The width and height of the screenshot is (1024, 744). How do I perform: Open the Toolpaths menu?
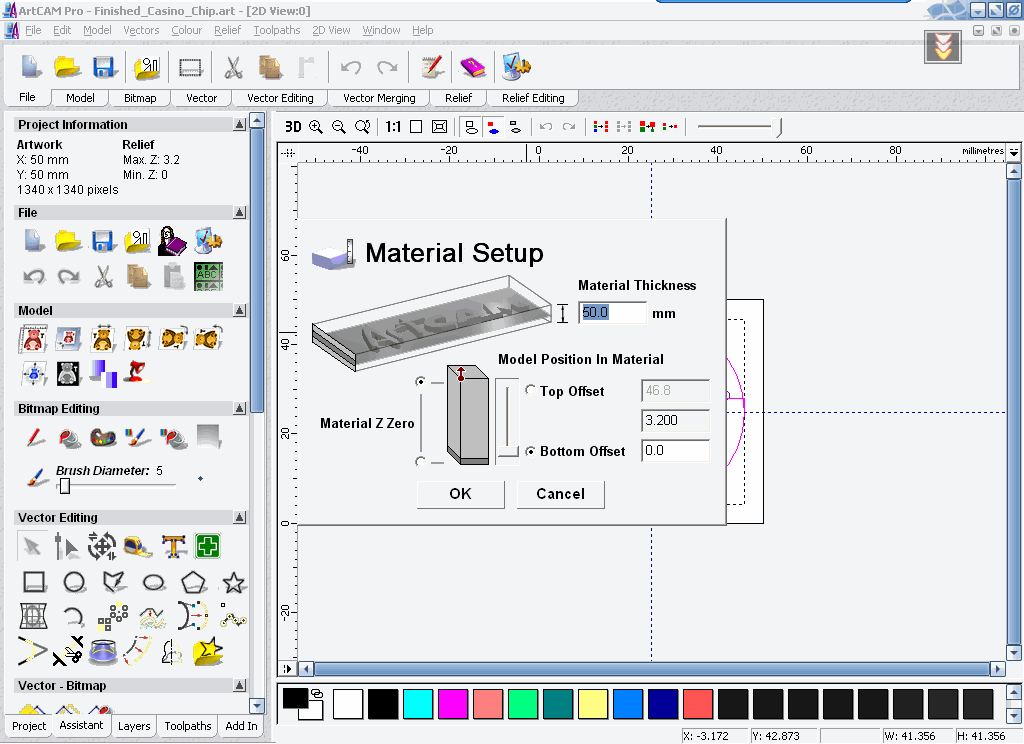pyautogui.click(x=277, y=30)
